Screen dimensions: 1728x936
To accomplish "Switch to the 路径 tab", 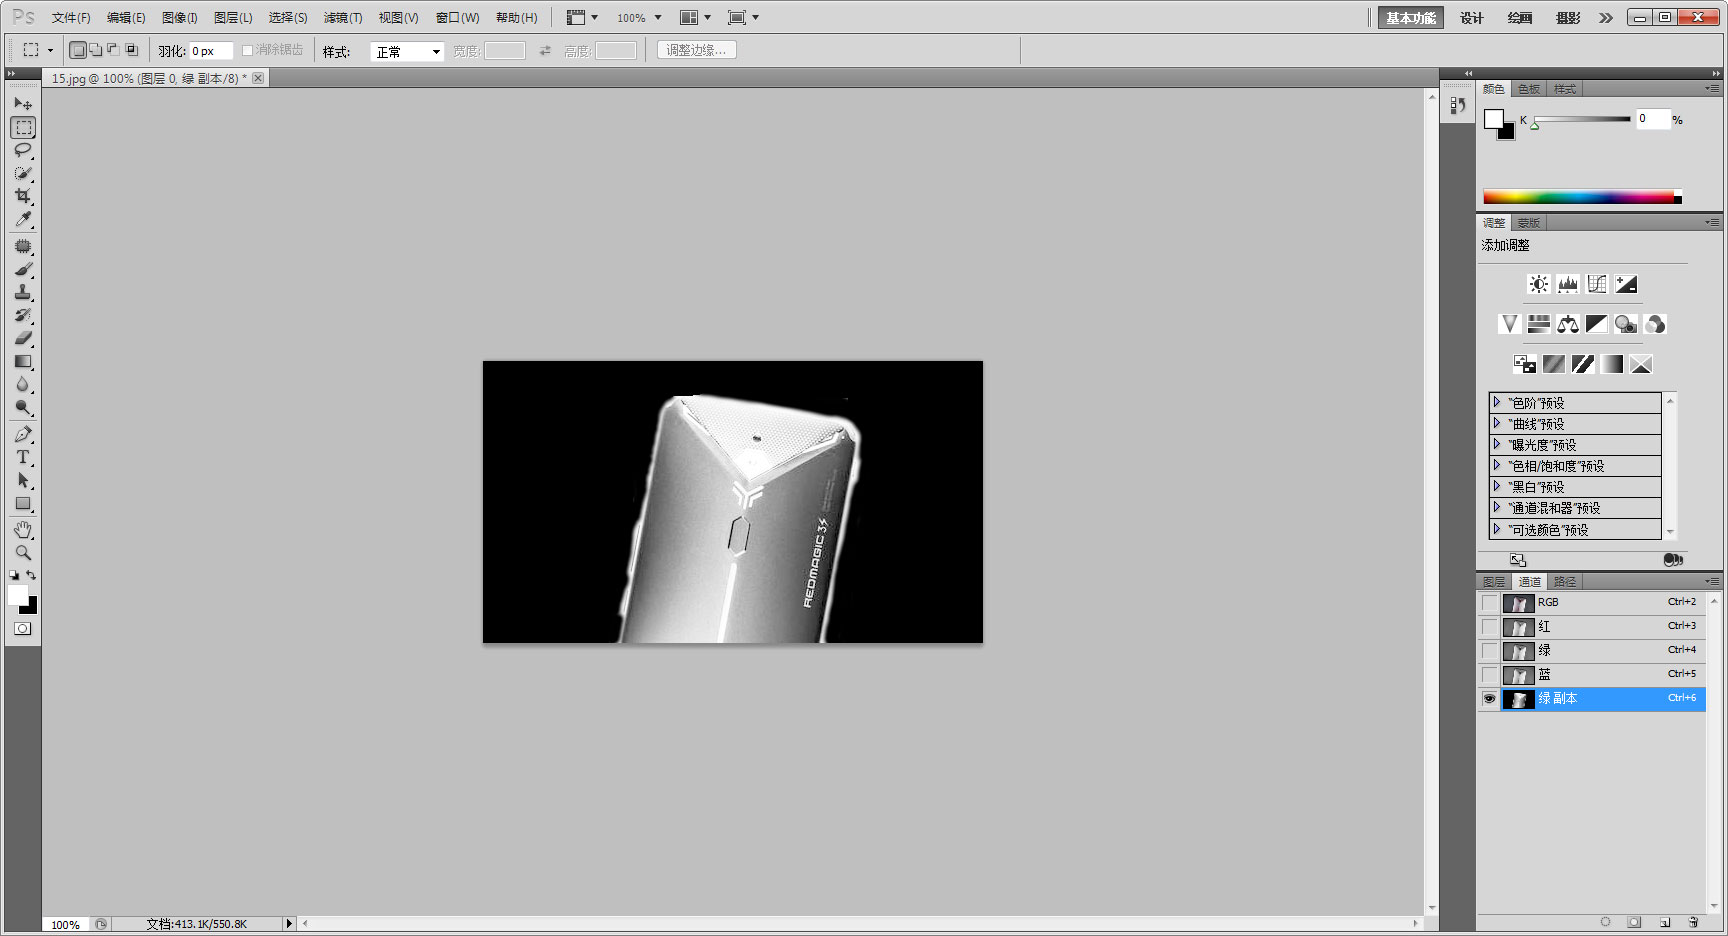I will tap(1565, 581).
